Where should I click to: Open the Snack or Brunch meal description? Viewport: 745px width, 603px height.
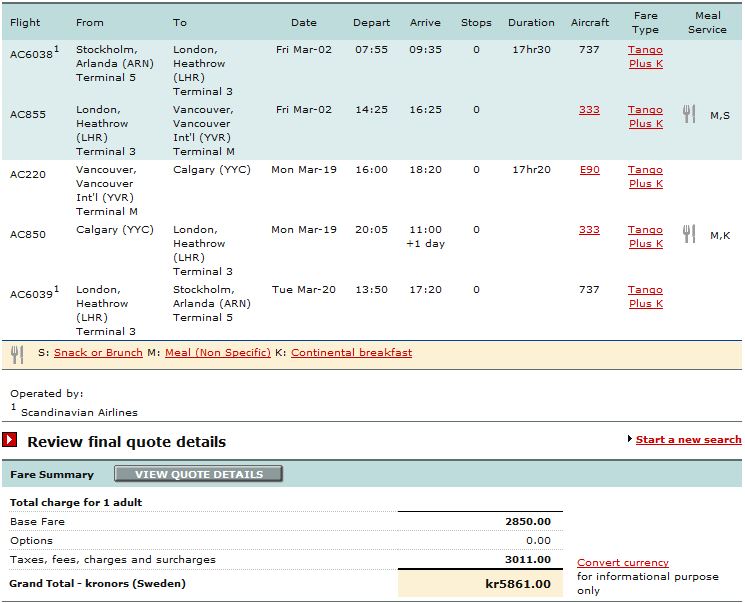click(x=98, y=353)
